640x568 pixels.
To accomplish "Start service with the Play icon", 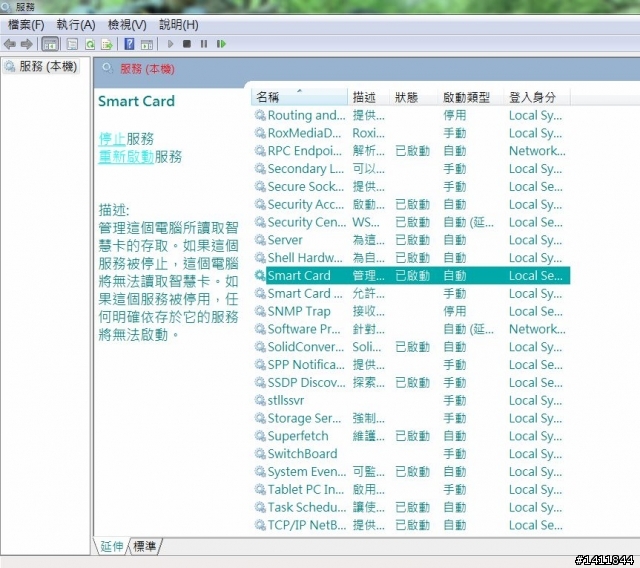I will [170, 44].
